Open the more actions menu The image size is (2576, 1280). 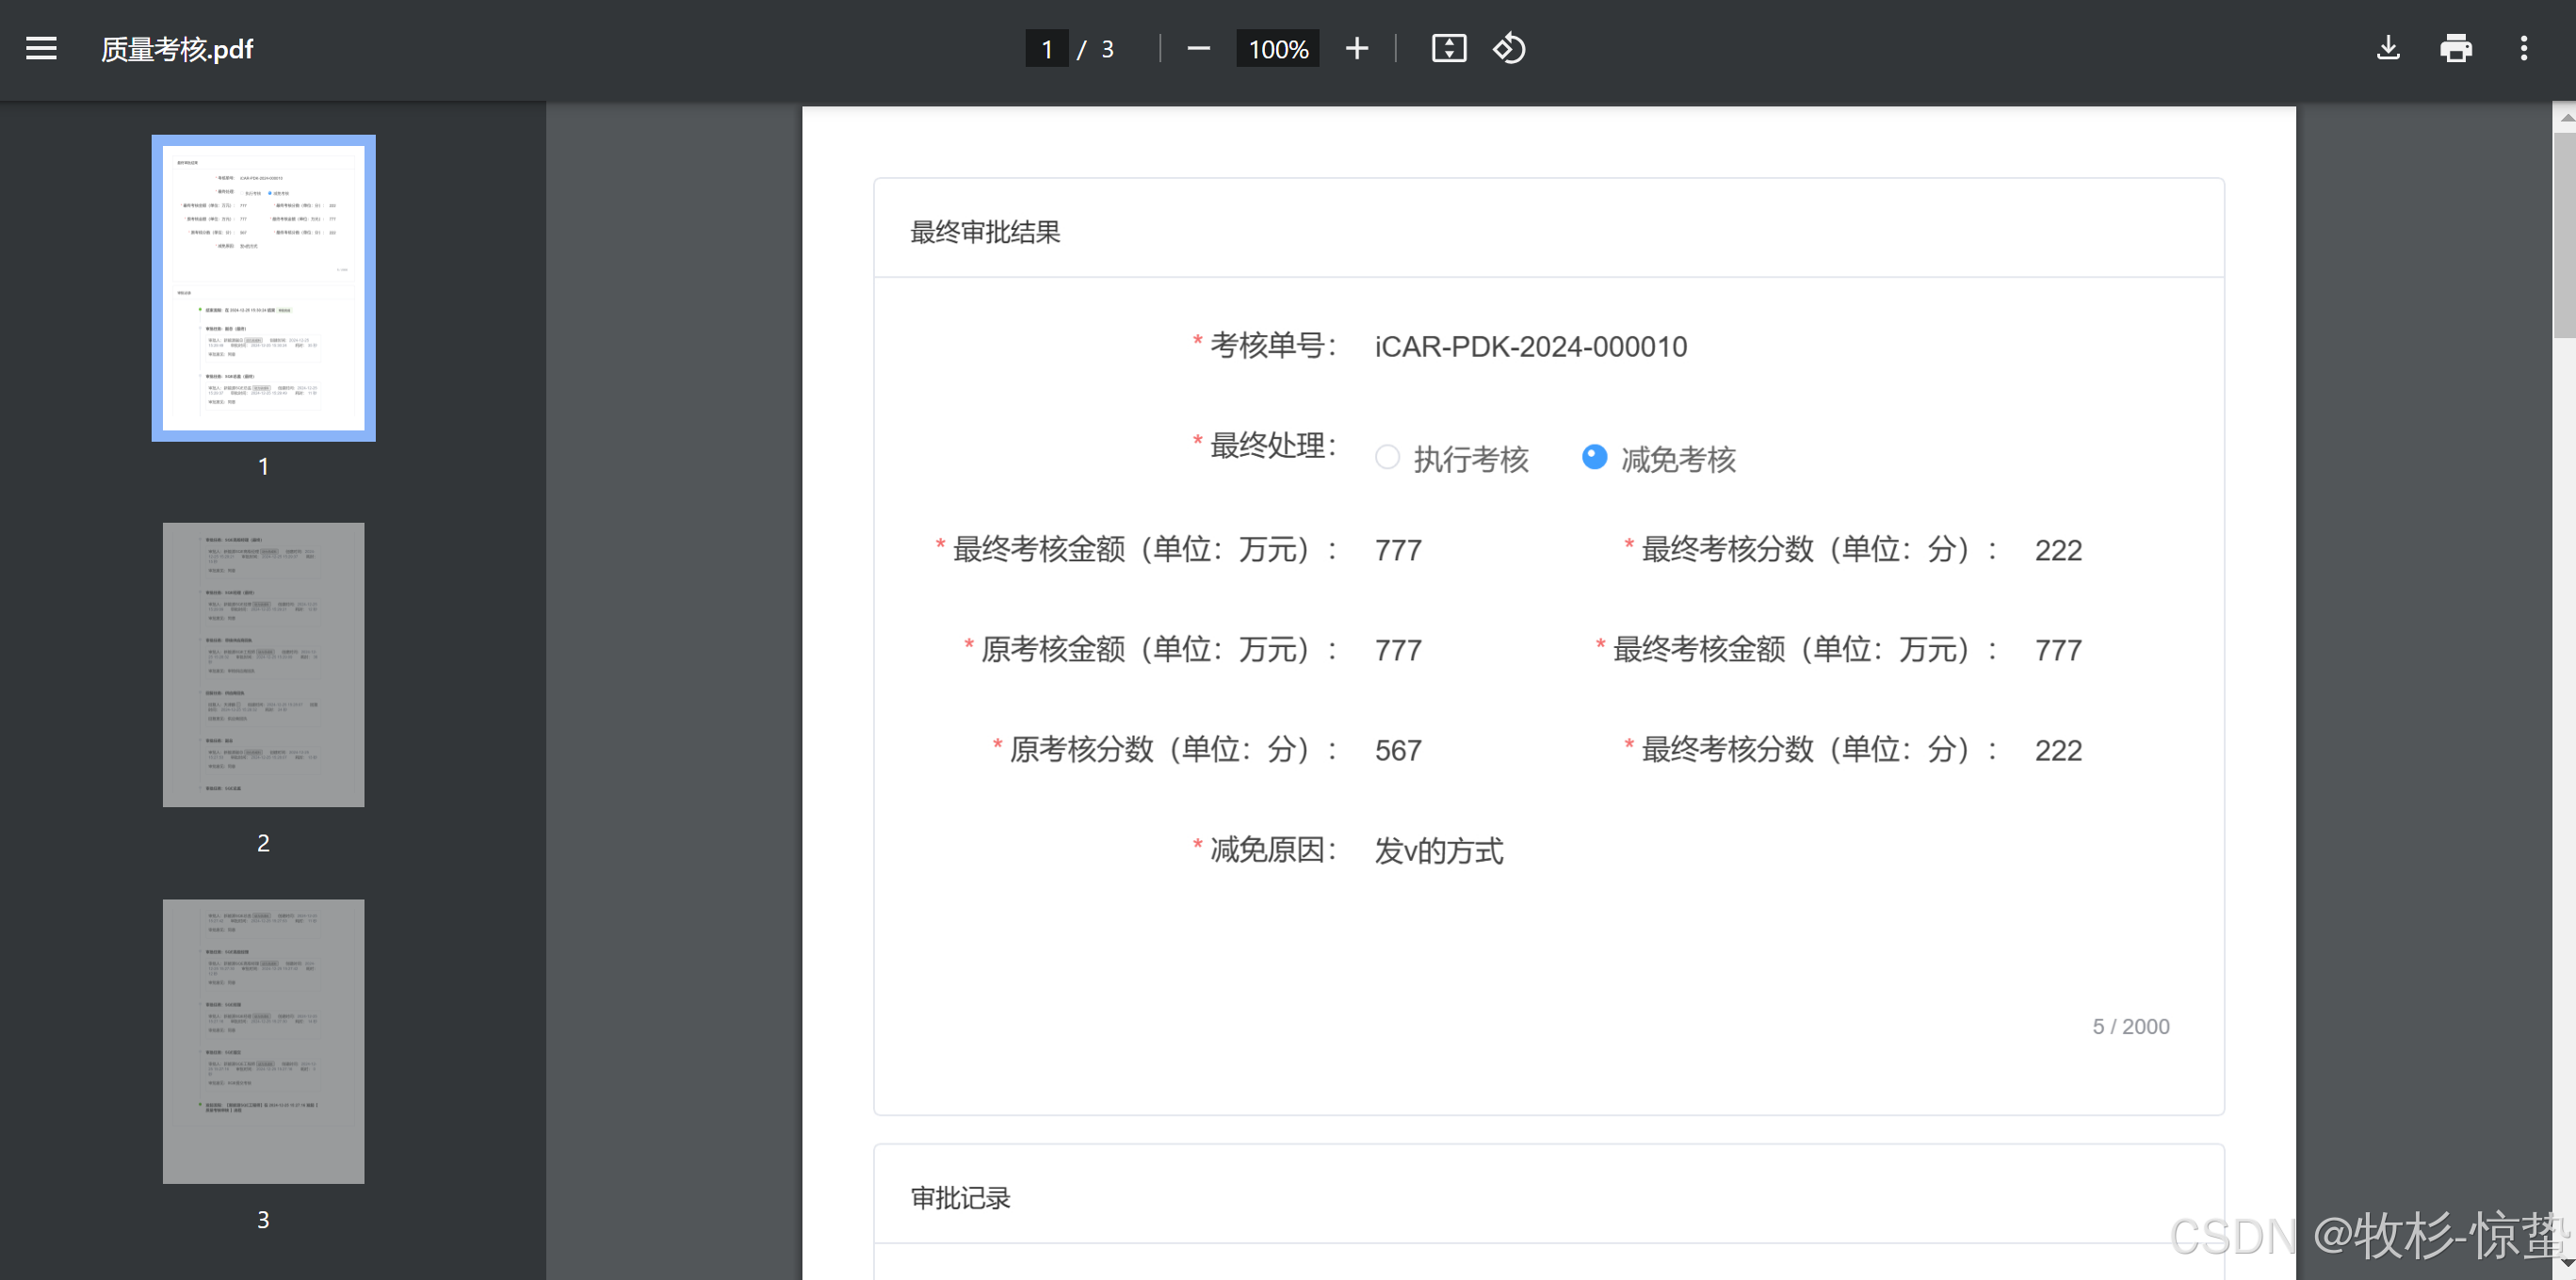coord(2524,48)
